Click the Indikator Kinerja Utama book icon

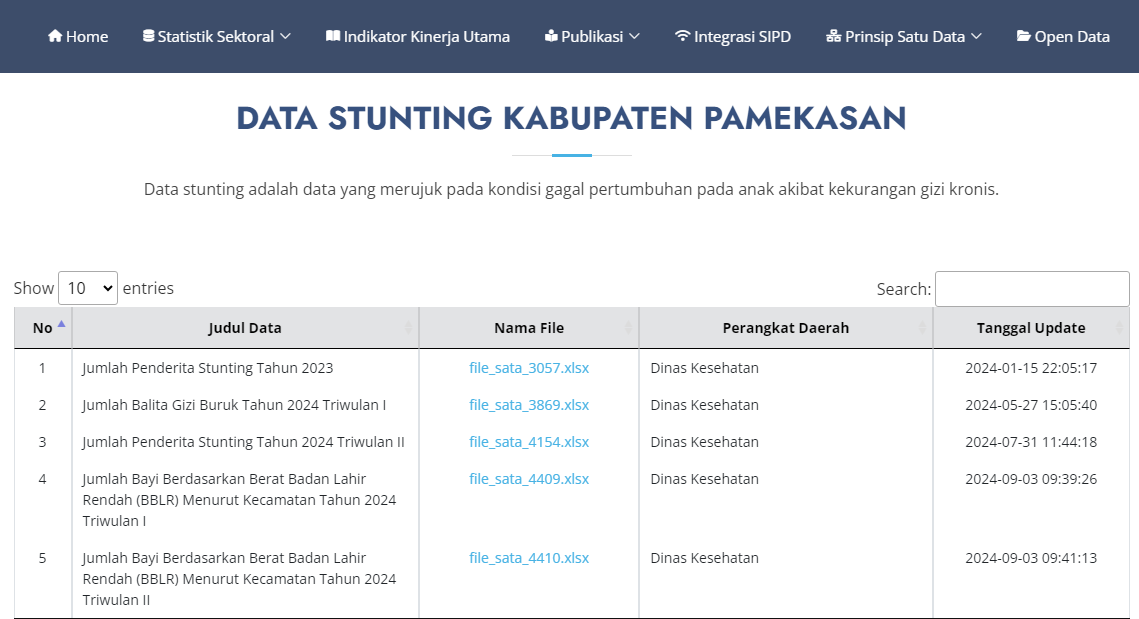click(x=333, y=36)
